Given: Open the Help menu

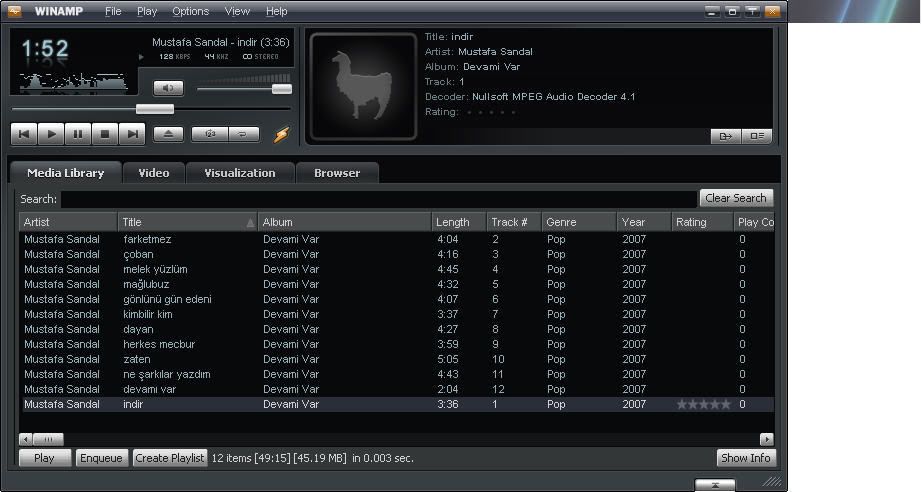Looking at the screenshot, I should point(276,11).
